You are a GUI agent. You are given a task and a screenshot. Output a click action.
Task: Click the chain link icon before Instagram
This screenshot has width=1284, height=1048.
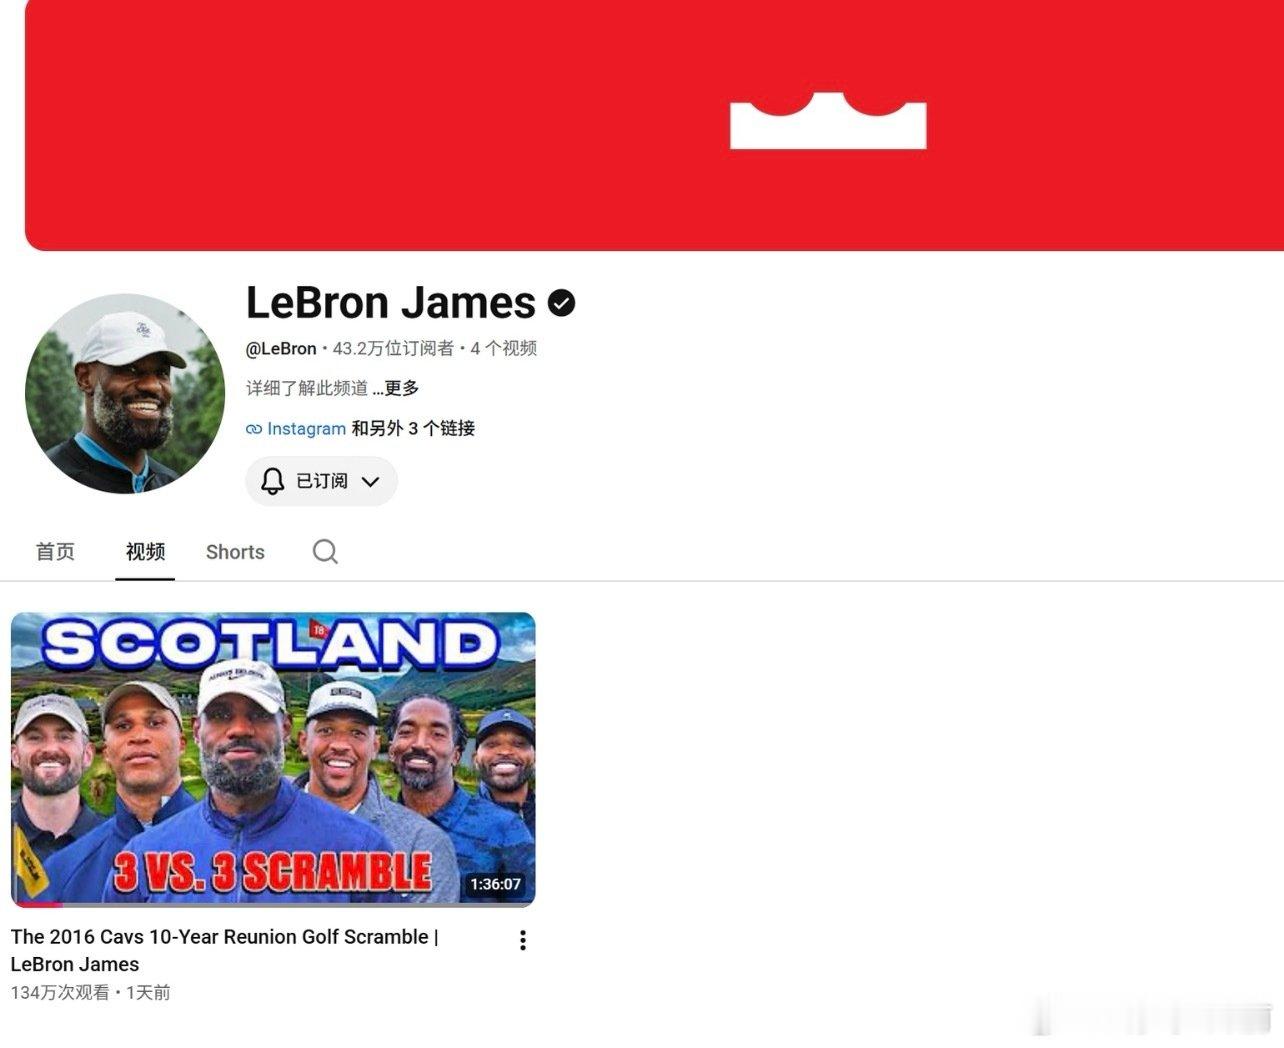pyautogui.click(x=254, y=429)
